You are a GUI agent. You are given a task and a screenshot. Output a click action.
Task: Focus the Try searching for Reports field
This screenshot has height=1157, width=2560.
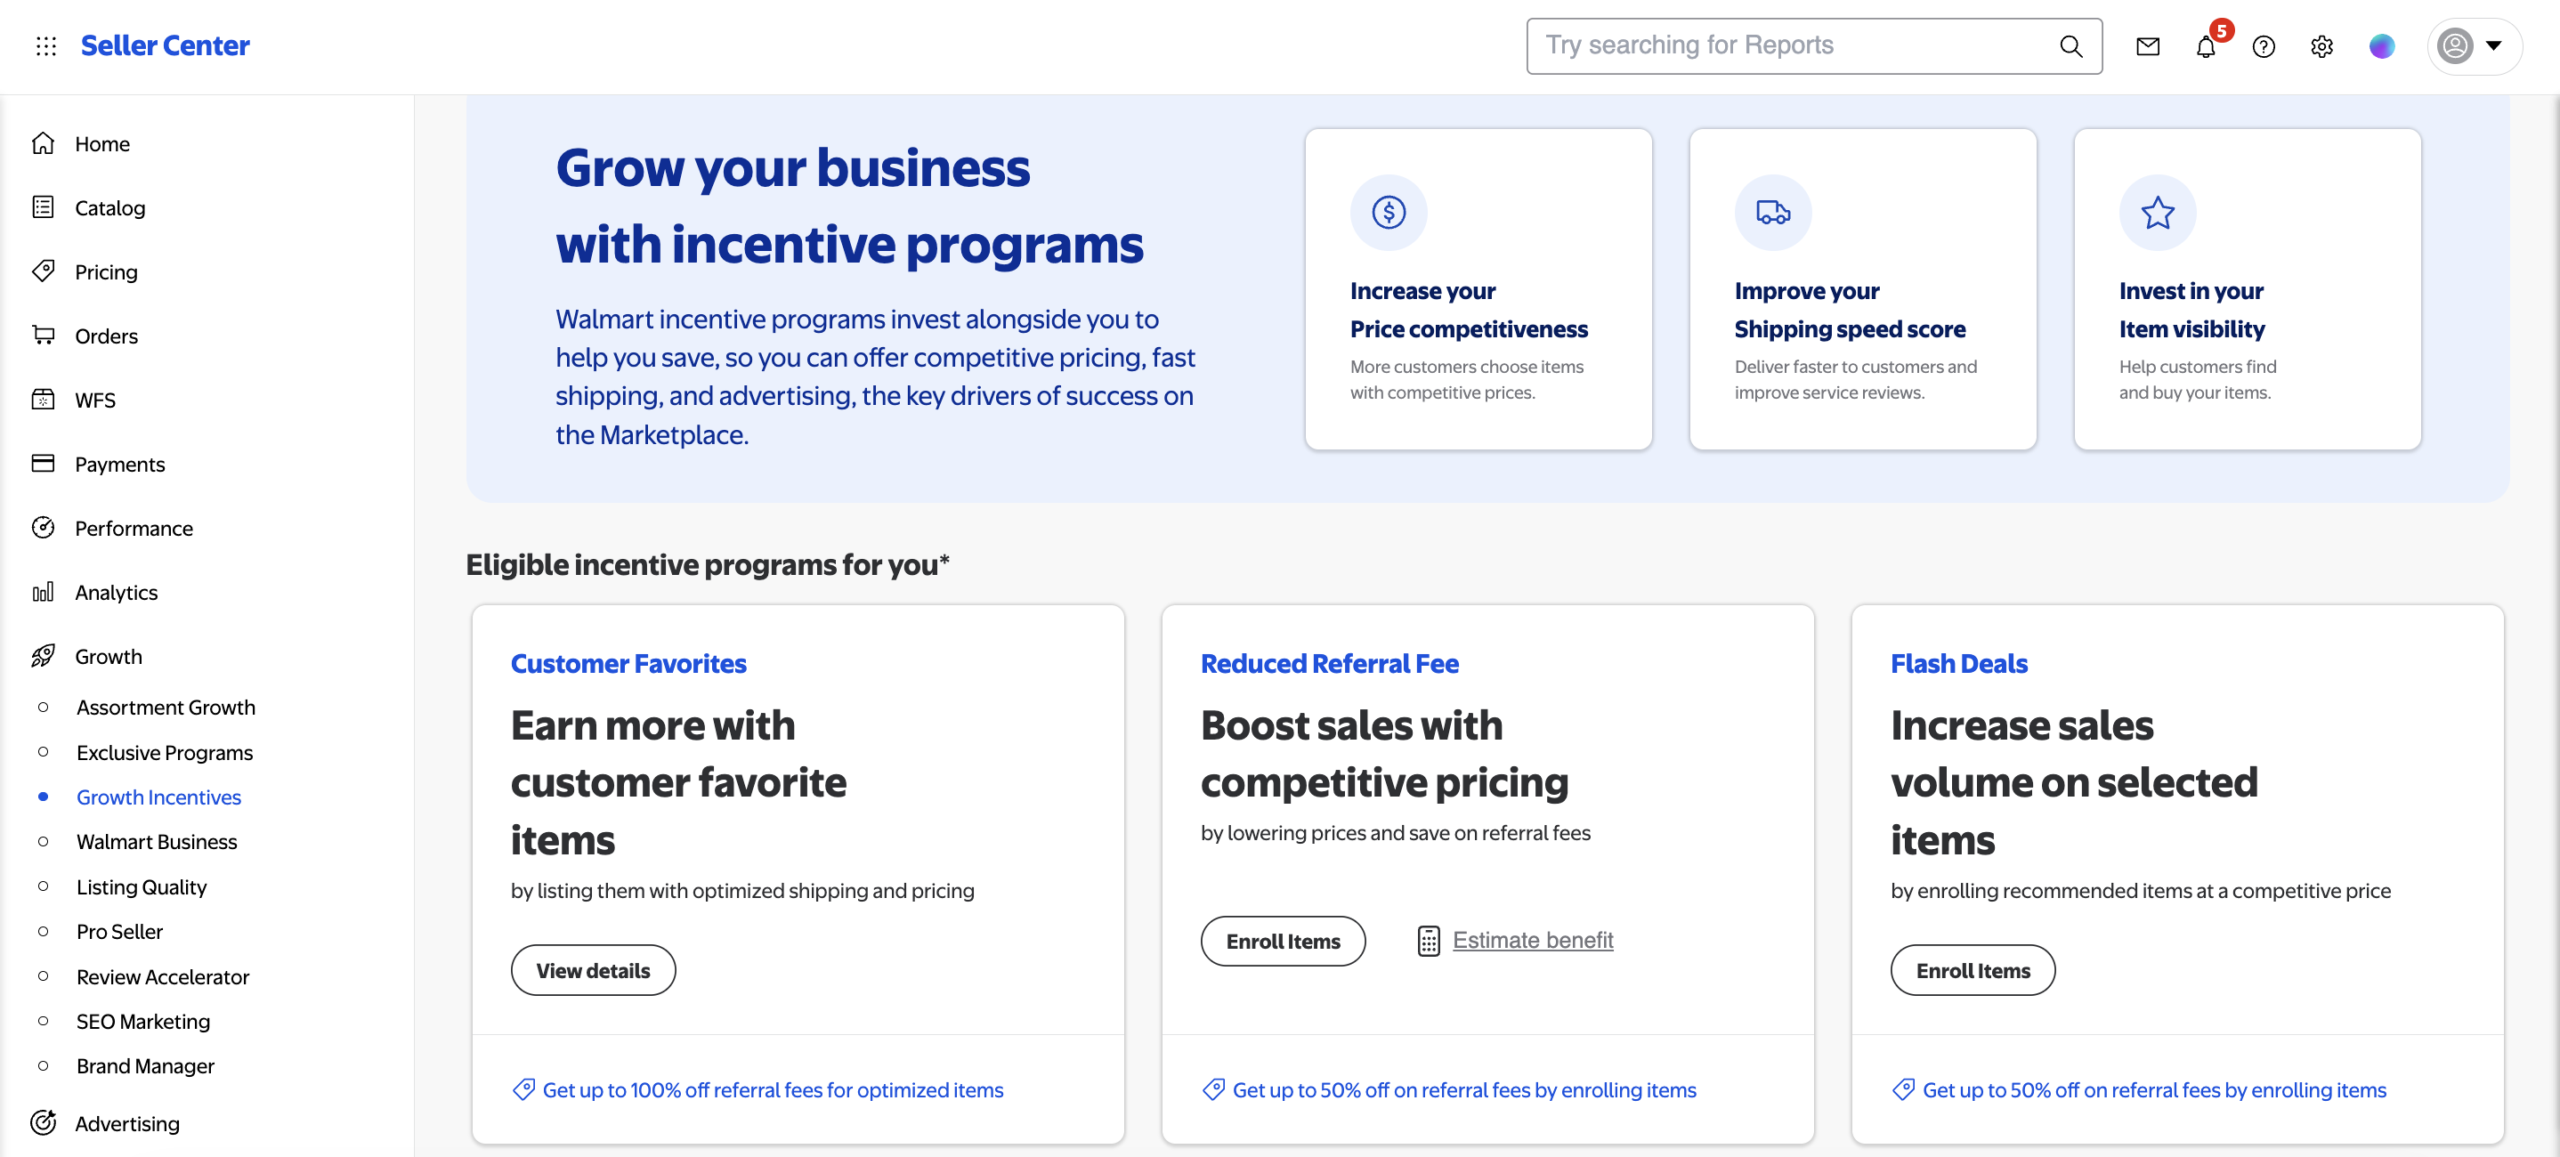click(1814, 46)
